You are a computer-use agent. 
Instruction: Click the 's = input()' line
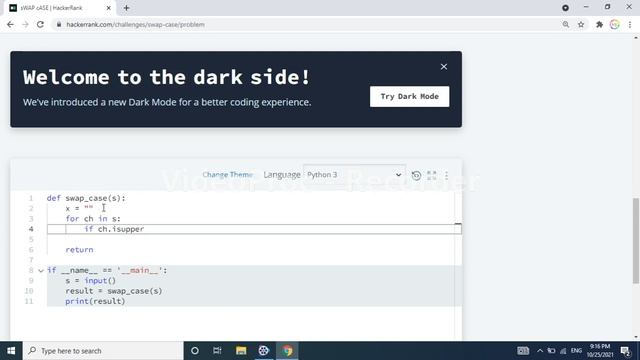(x=91, y=281)
